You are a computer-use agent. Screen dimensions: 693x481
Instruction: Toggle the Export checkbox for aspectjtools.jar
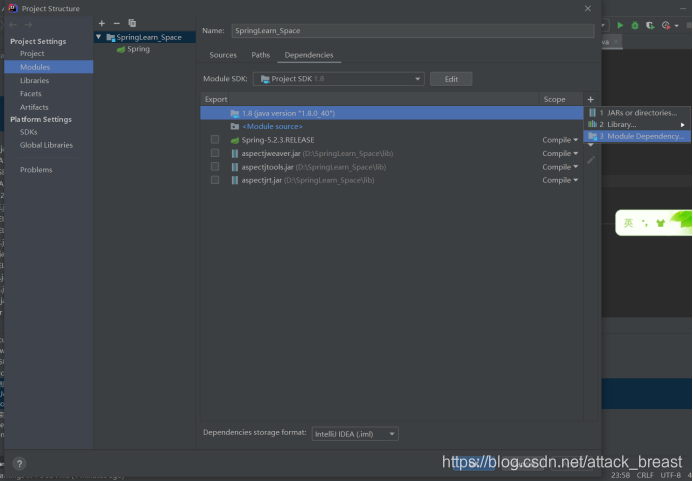215,167
